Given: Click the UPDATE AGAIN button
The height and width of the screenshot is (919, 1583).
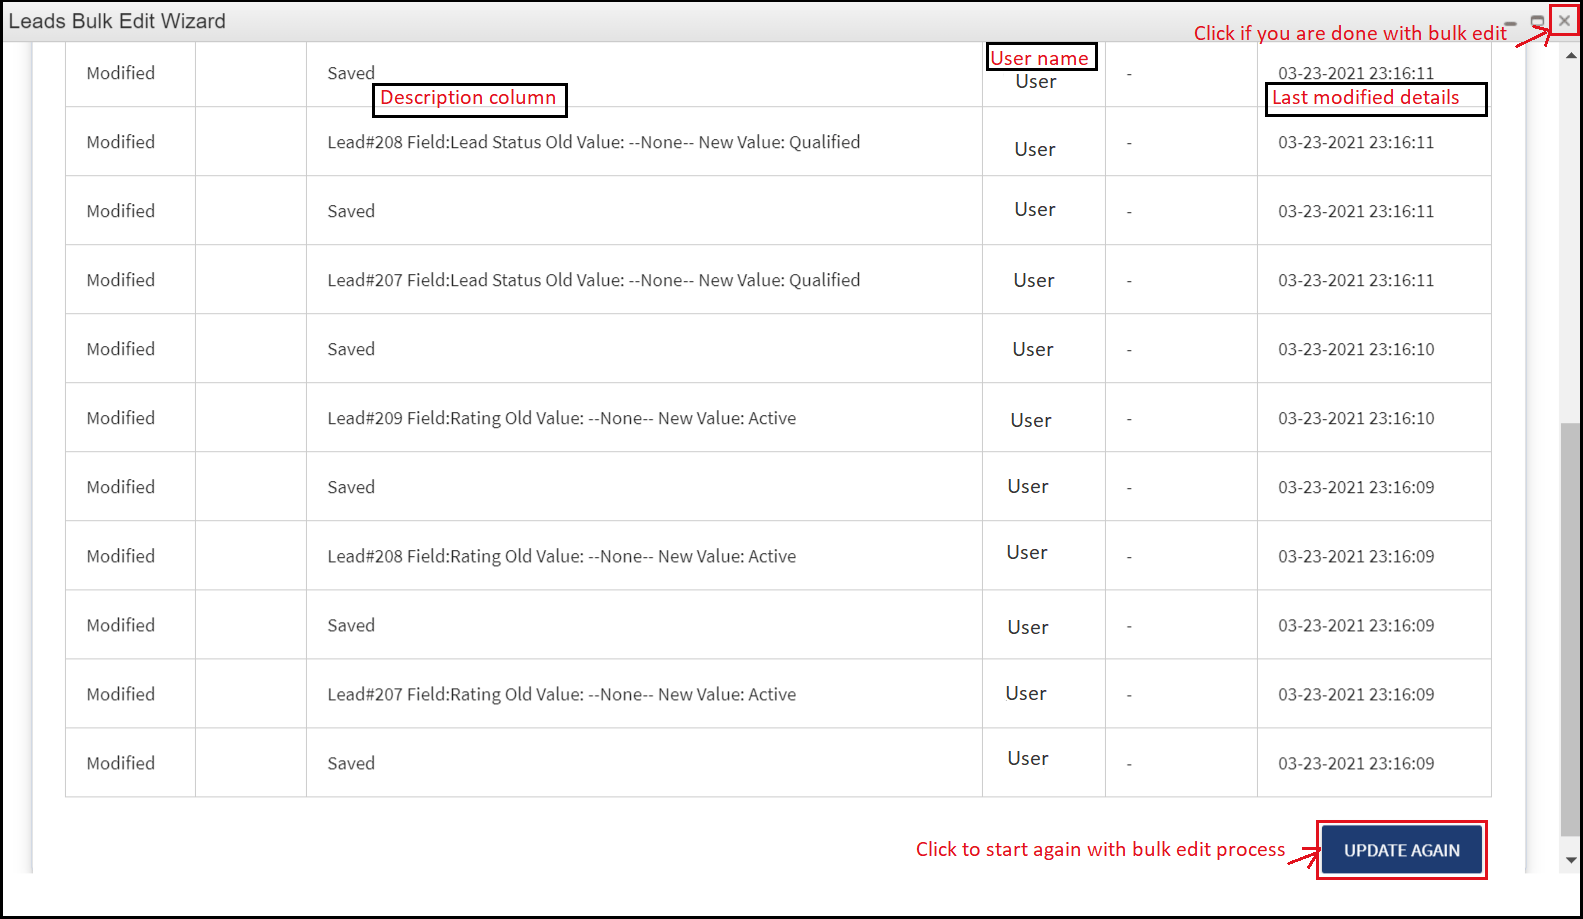Looking at the screenshot, I should (1401, 850).
